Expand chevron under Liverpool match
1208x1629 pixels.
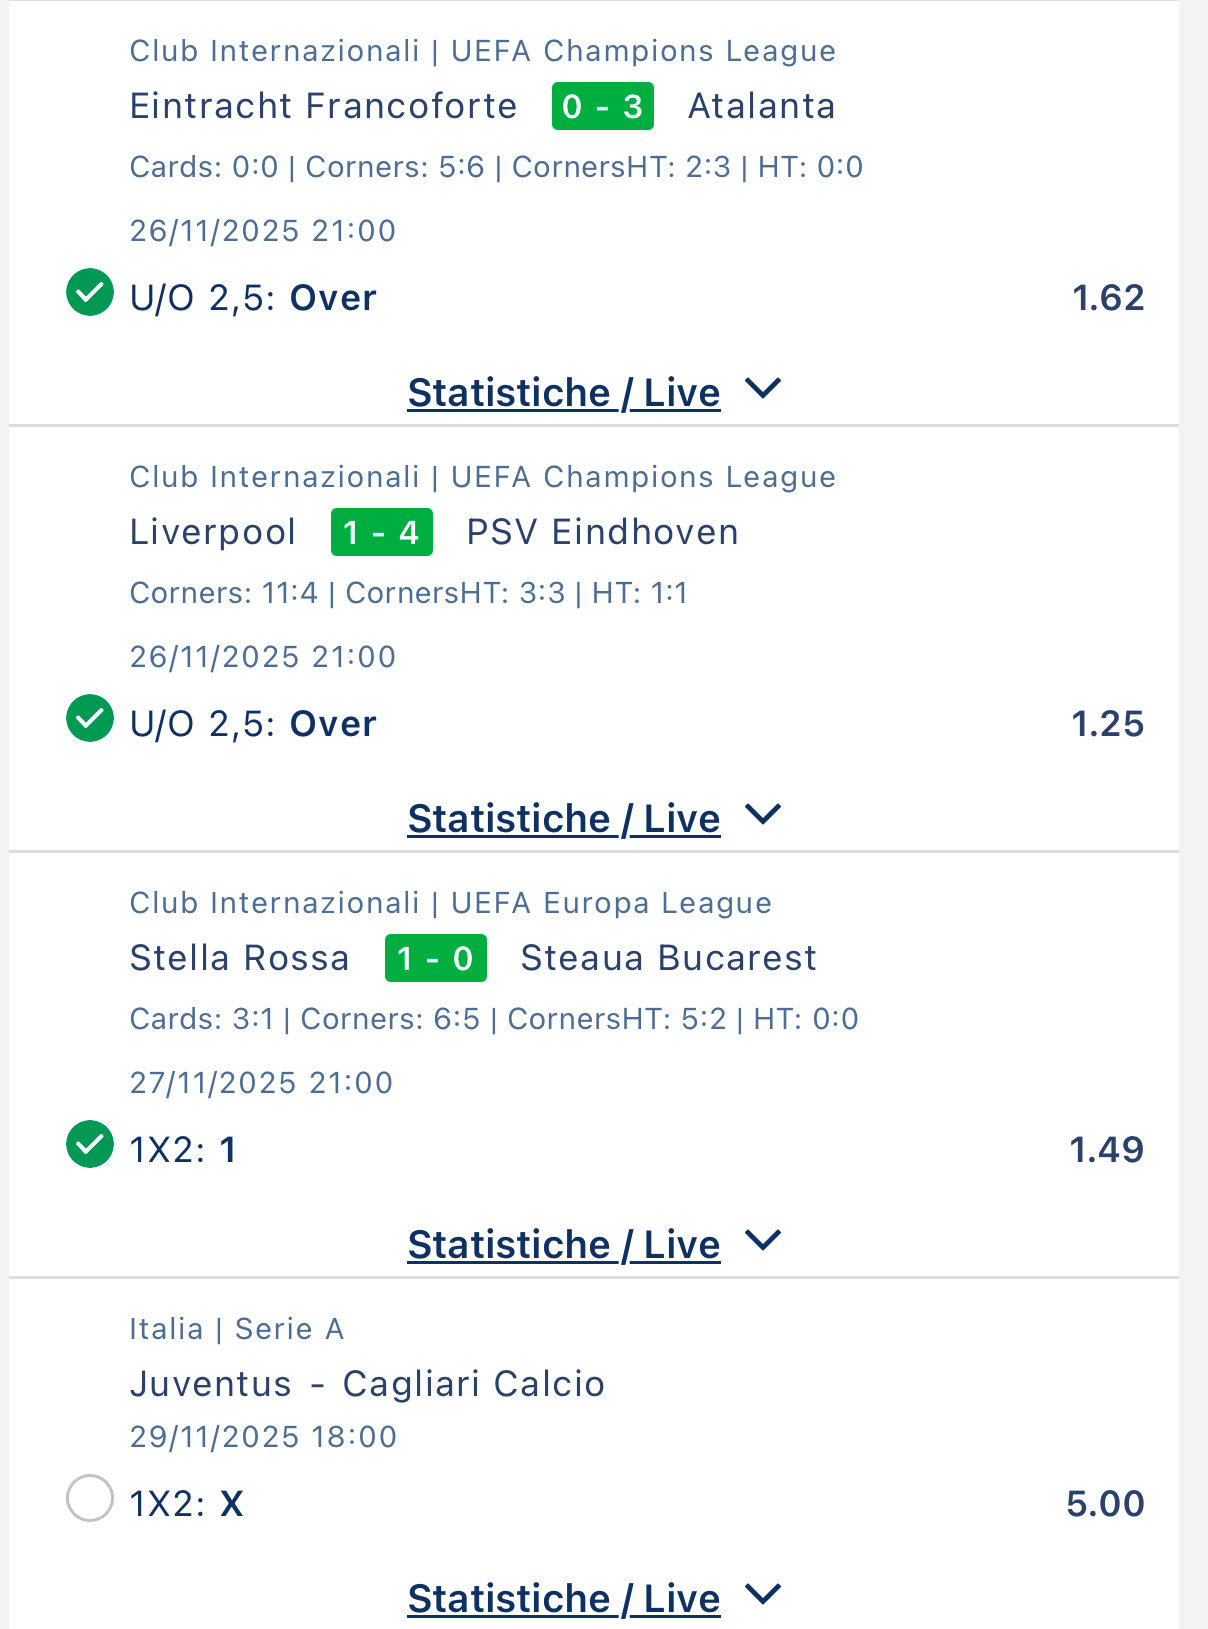[763, 815]
